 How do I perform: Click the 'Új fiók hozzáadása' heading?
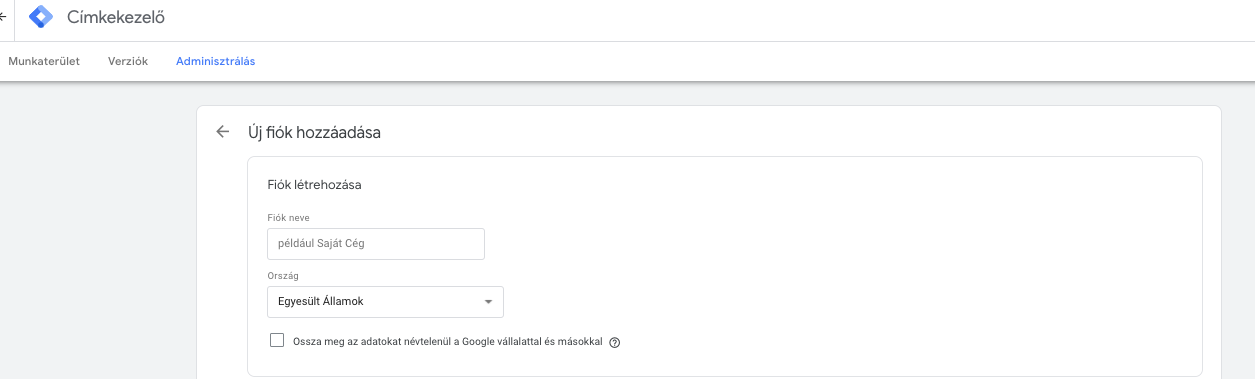pos(314,132)
